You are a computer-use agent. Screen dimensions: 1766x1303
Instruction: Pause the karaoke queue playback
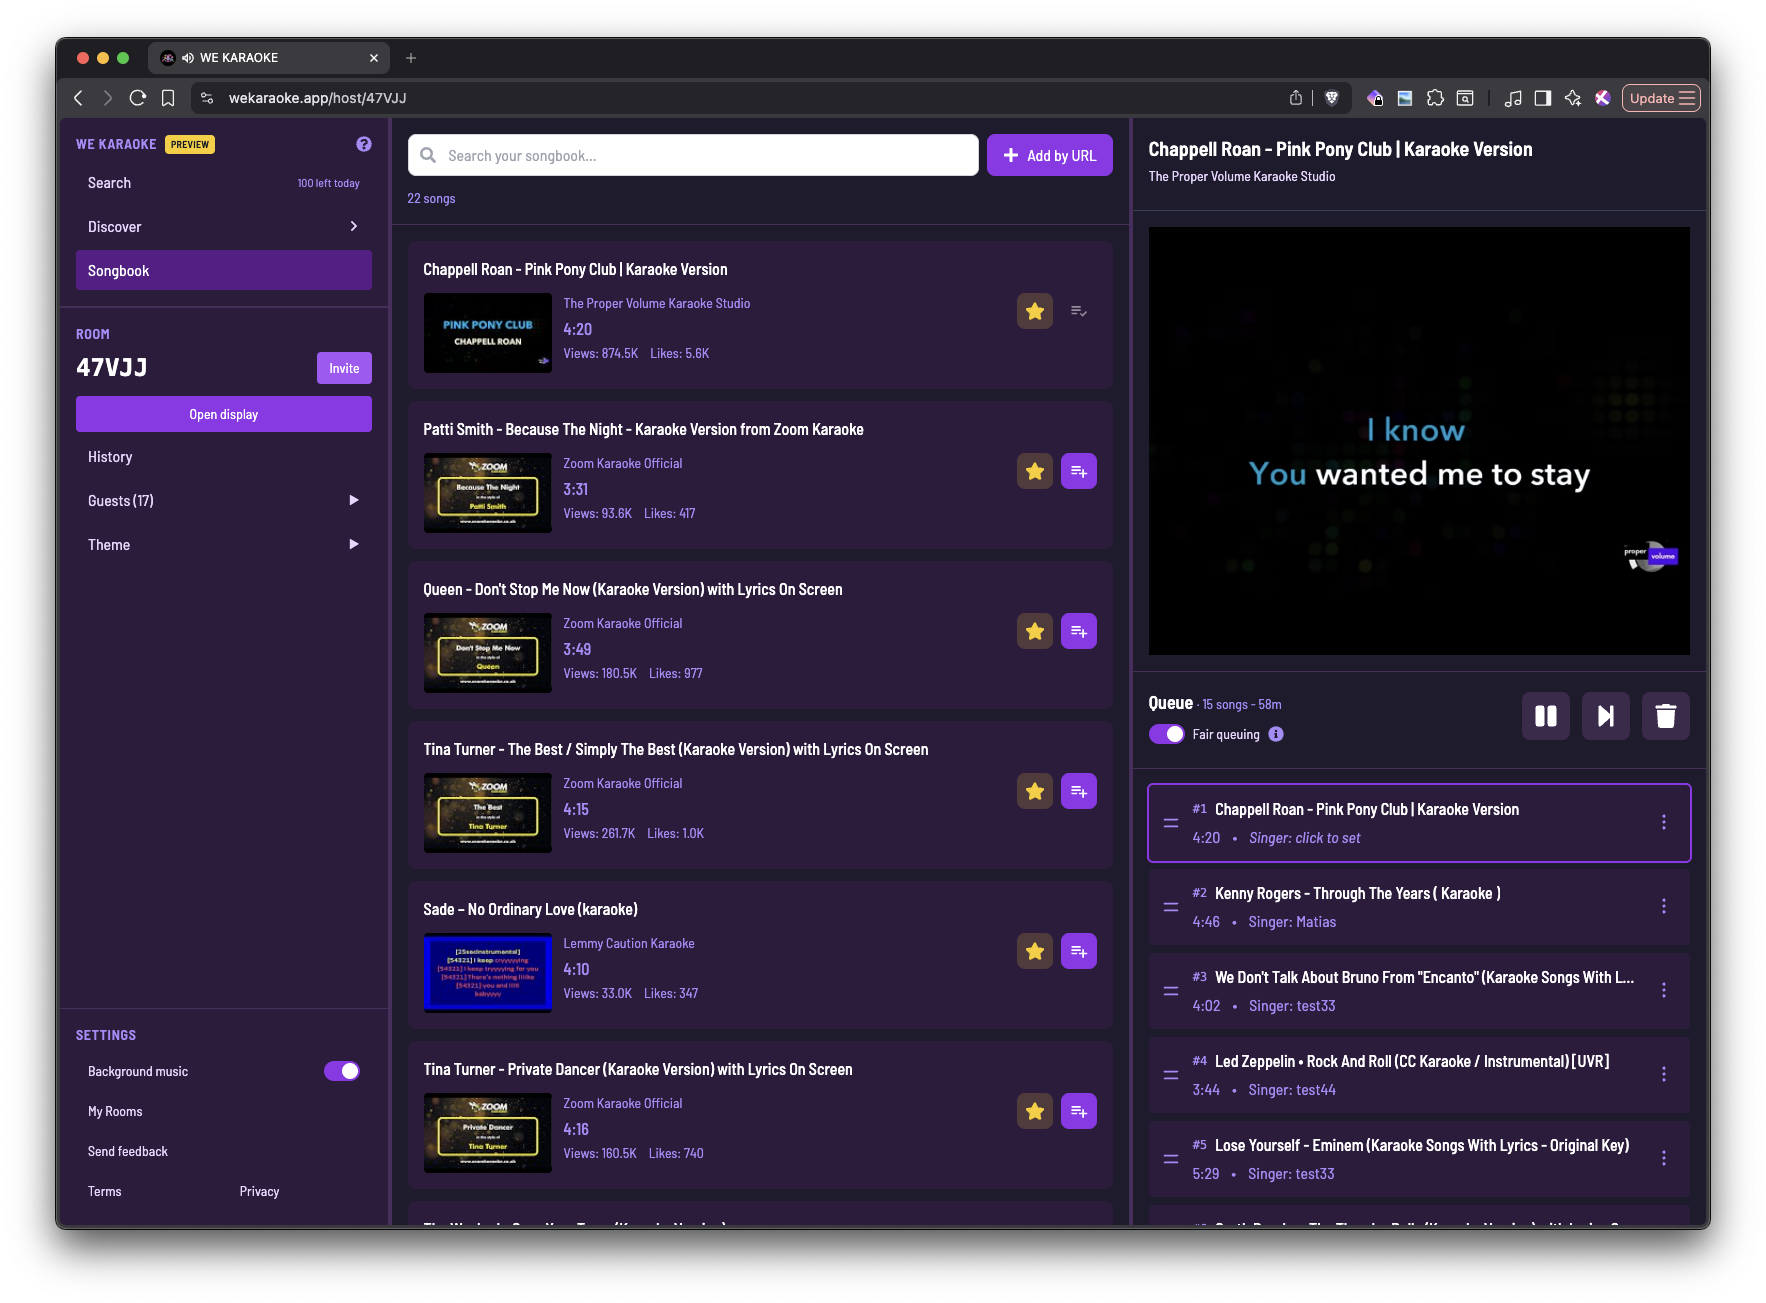pos(1545,716)
